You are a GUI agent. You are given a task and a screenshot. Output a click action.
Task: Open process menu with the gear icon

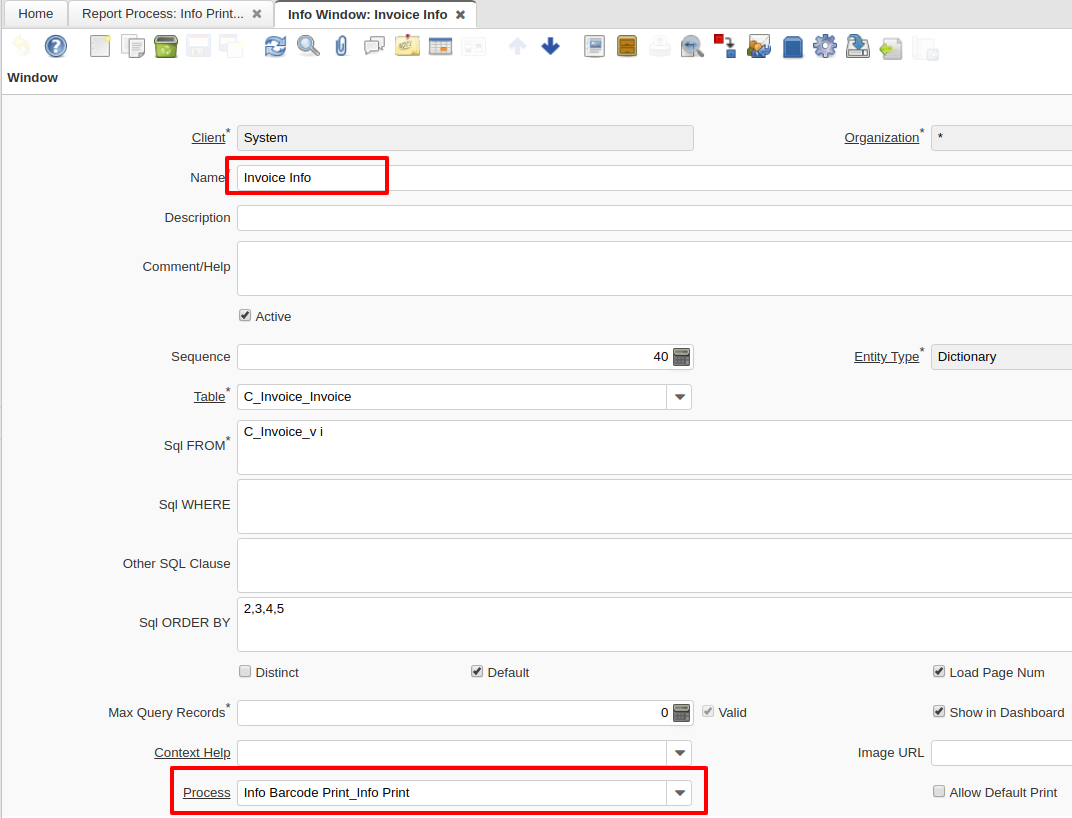[x=824, y=46]
